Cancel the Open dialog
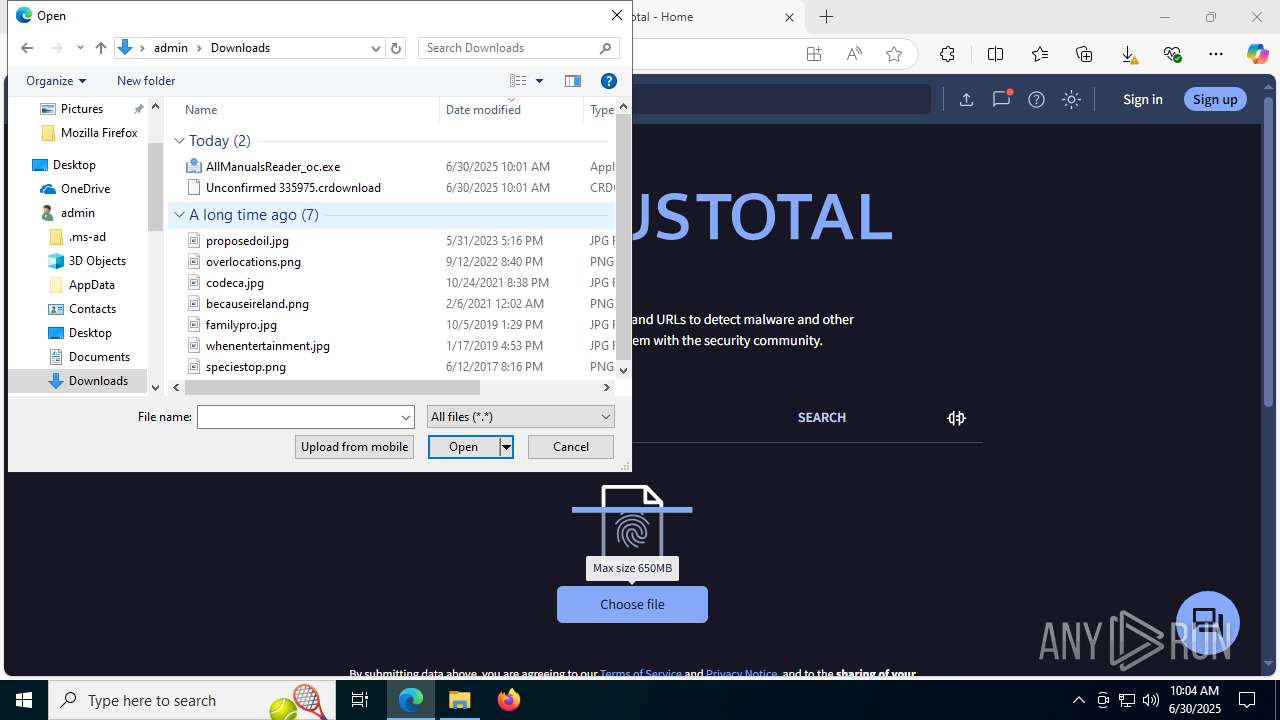Viewport: 1280px width, 720px height. coord(571,447)
